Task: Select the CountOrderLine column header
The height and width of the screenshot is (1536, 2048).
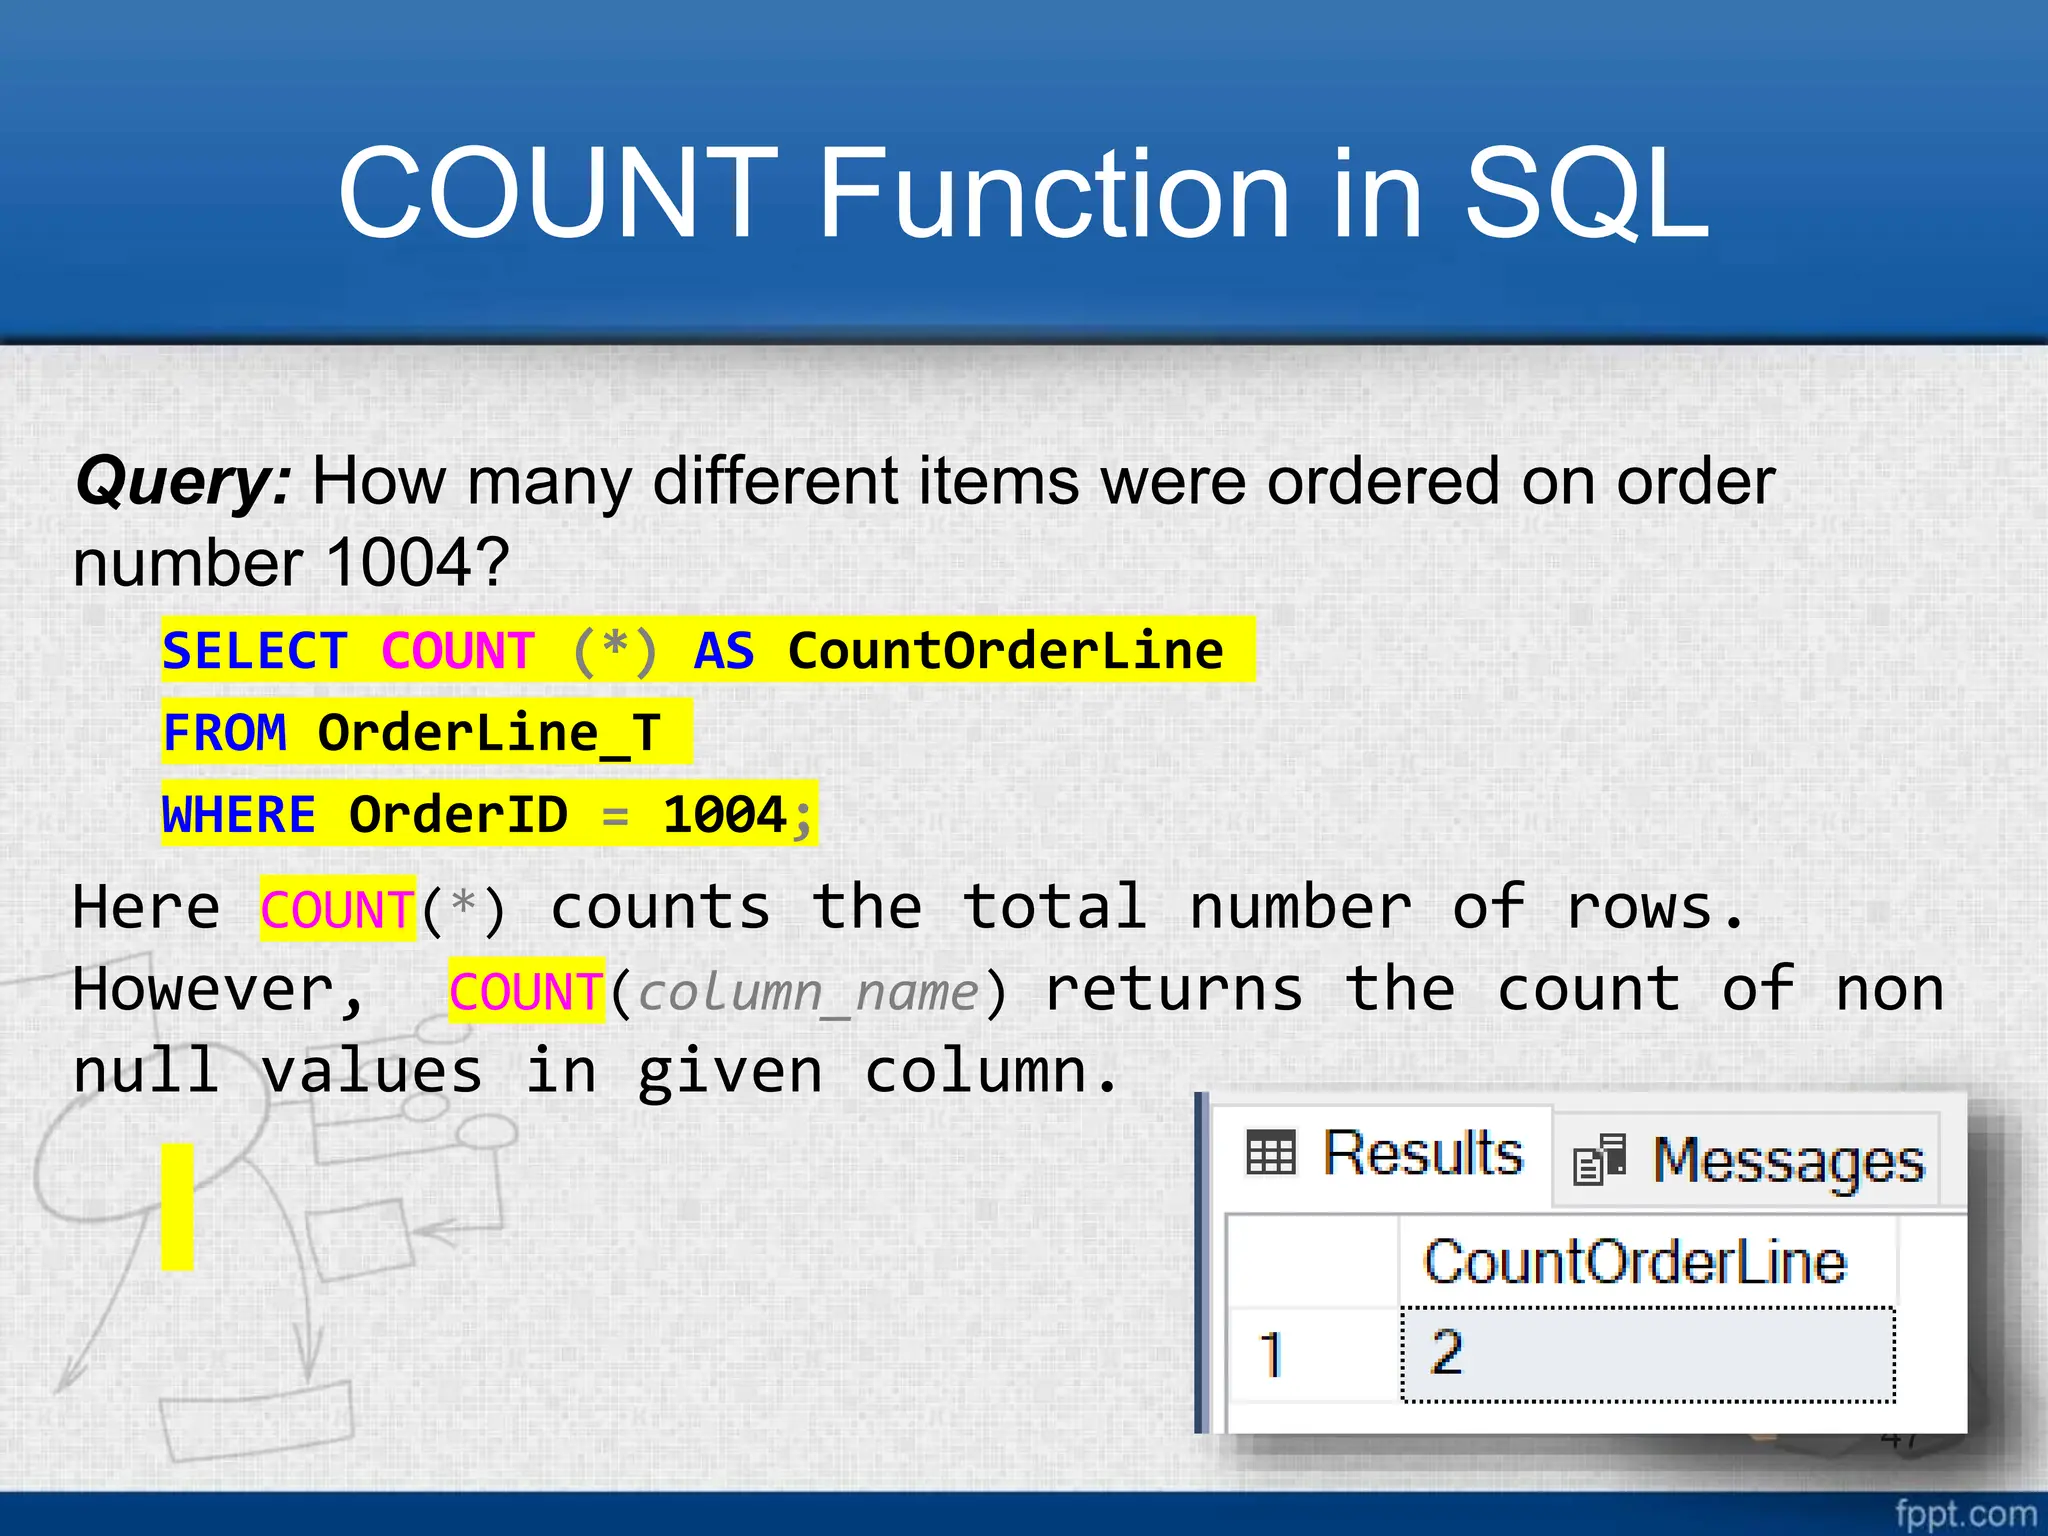Action: coord(1646,1261)
